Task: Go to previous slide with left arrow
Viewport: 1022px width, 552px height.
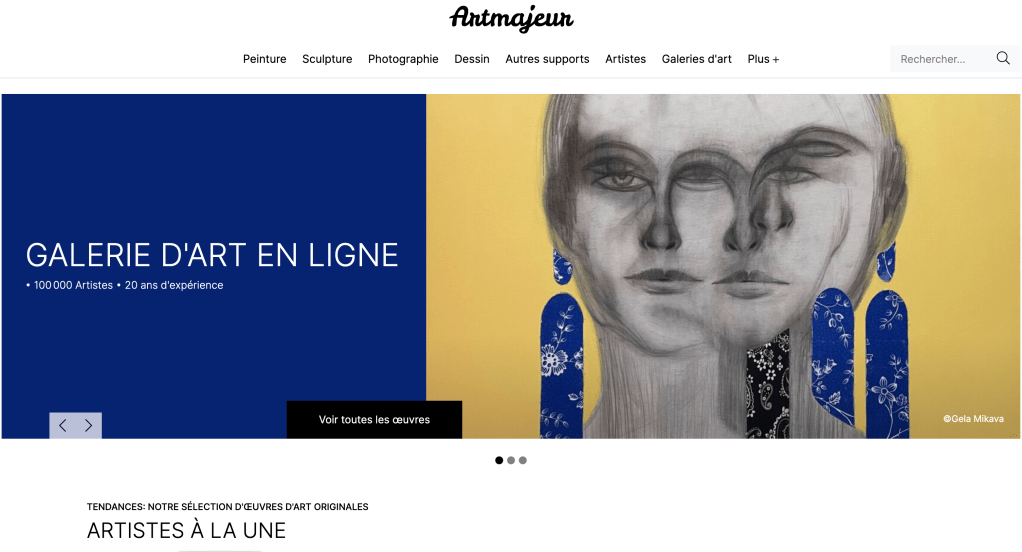Action: tap(63, 426)
